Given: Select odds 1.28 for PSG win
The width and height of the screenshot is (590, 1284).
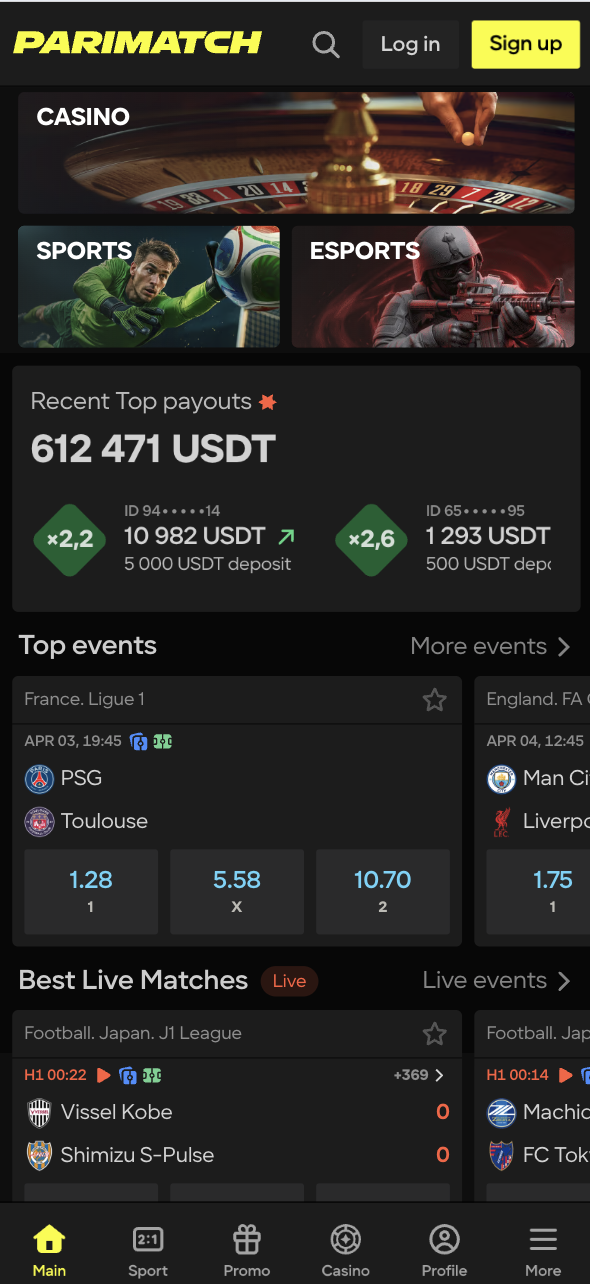Looking at the screenshot, I should pos(91,892).
